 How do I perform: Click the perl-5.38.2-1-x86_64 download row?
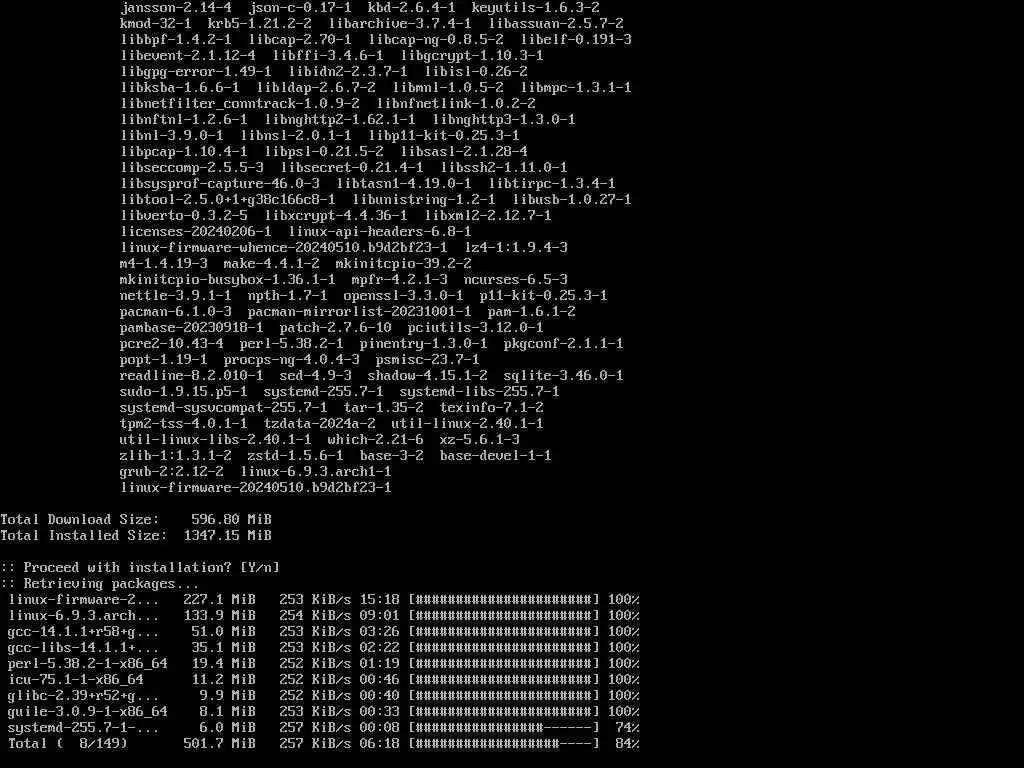(x=323, y=664)
